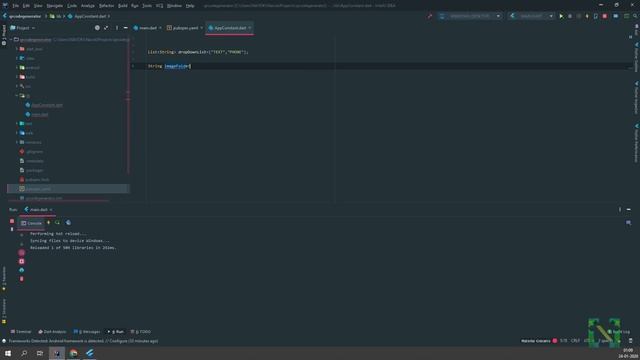Click the Chrome icon on taskbar
Image resolution: width=640 pixels, height=360 pixels.
pyautogui.click(x=73, y=353)
